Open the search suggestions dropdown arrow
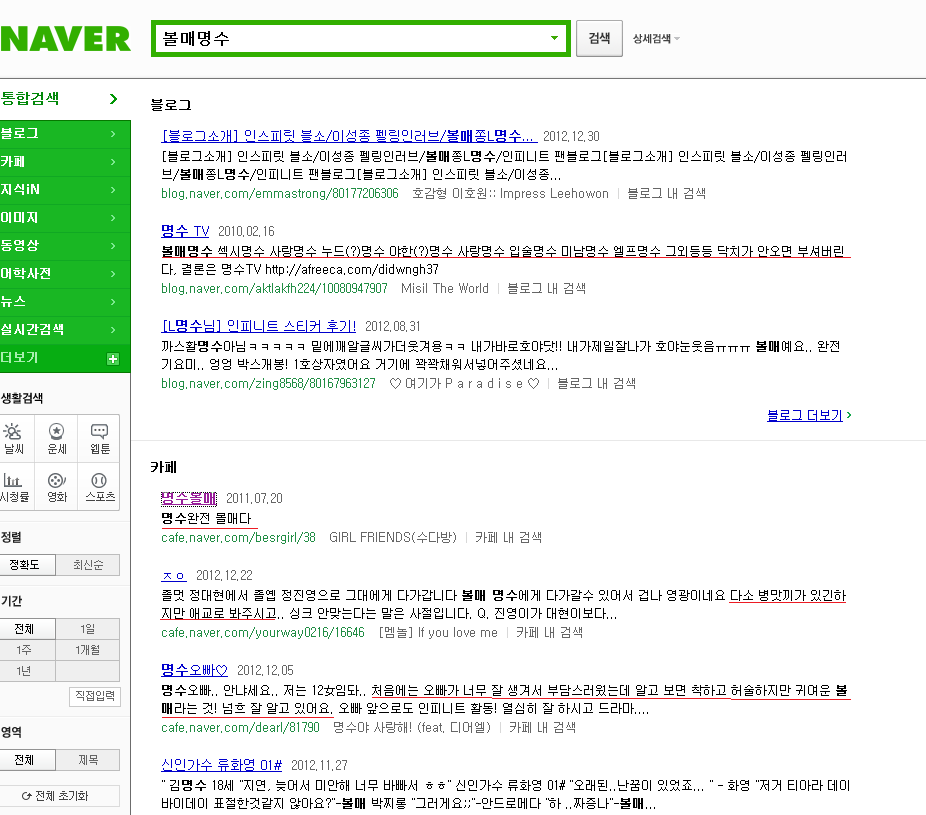Viewport: 926px width, 815px height. pyautogui.click(x=554, y=38)
